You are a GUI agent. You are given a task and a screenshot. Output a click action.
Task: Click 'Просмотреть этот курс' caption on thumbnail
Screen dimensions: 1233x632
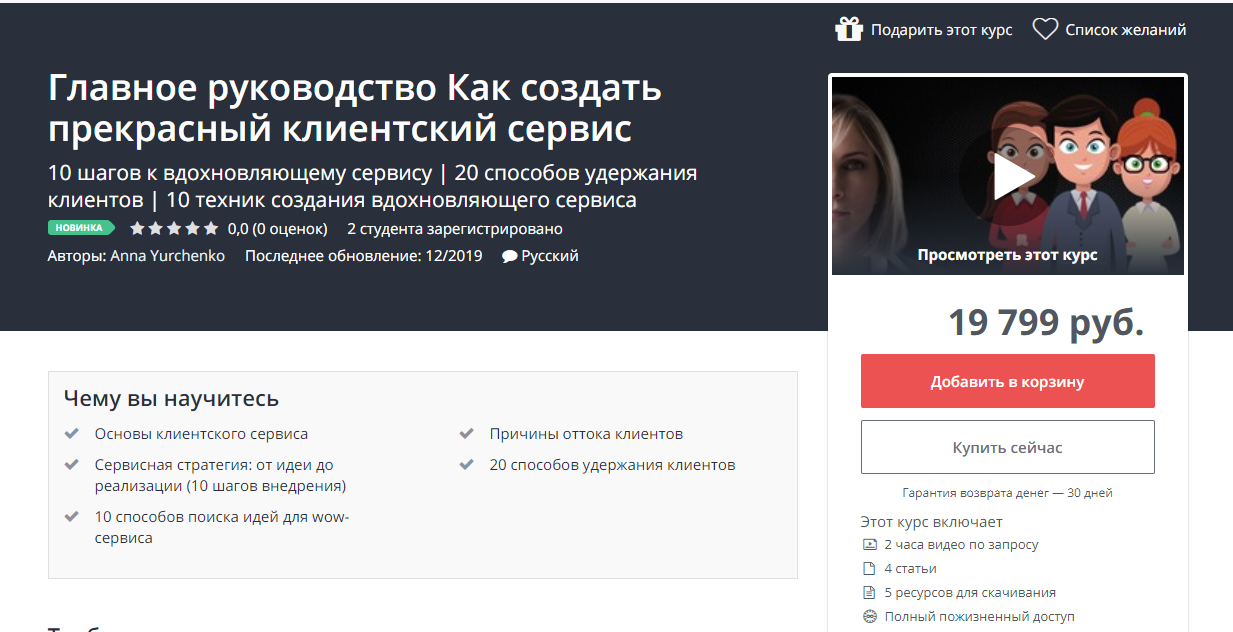[1007, 255]
